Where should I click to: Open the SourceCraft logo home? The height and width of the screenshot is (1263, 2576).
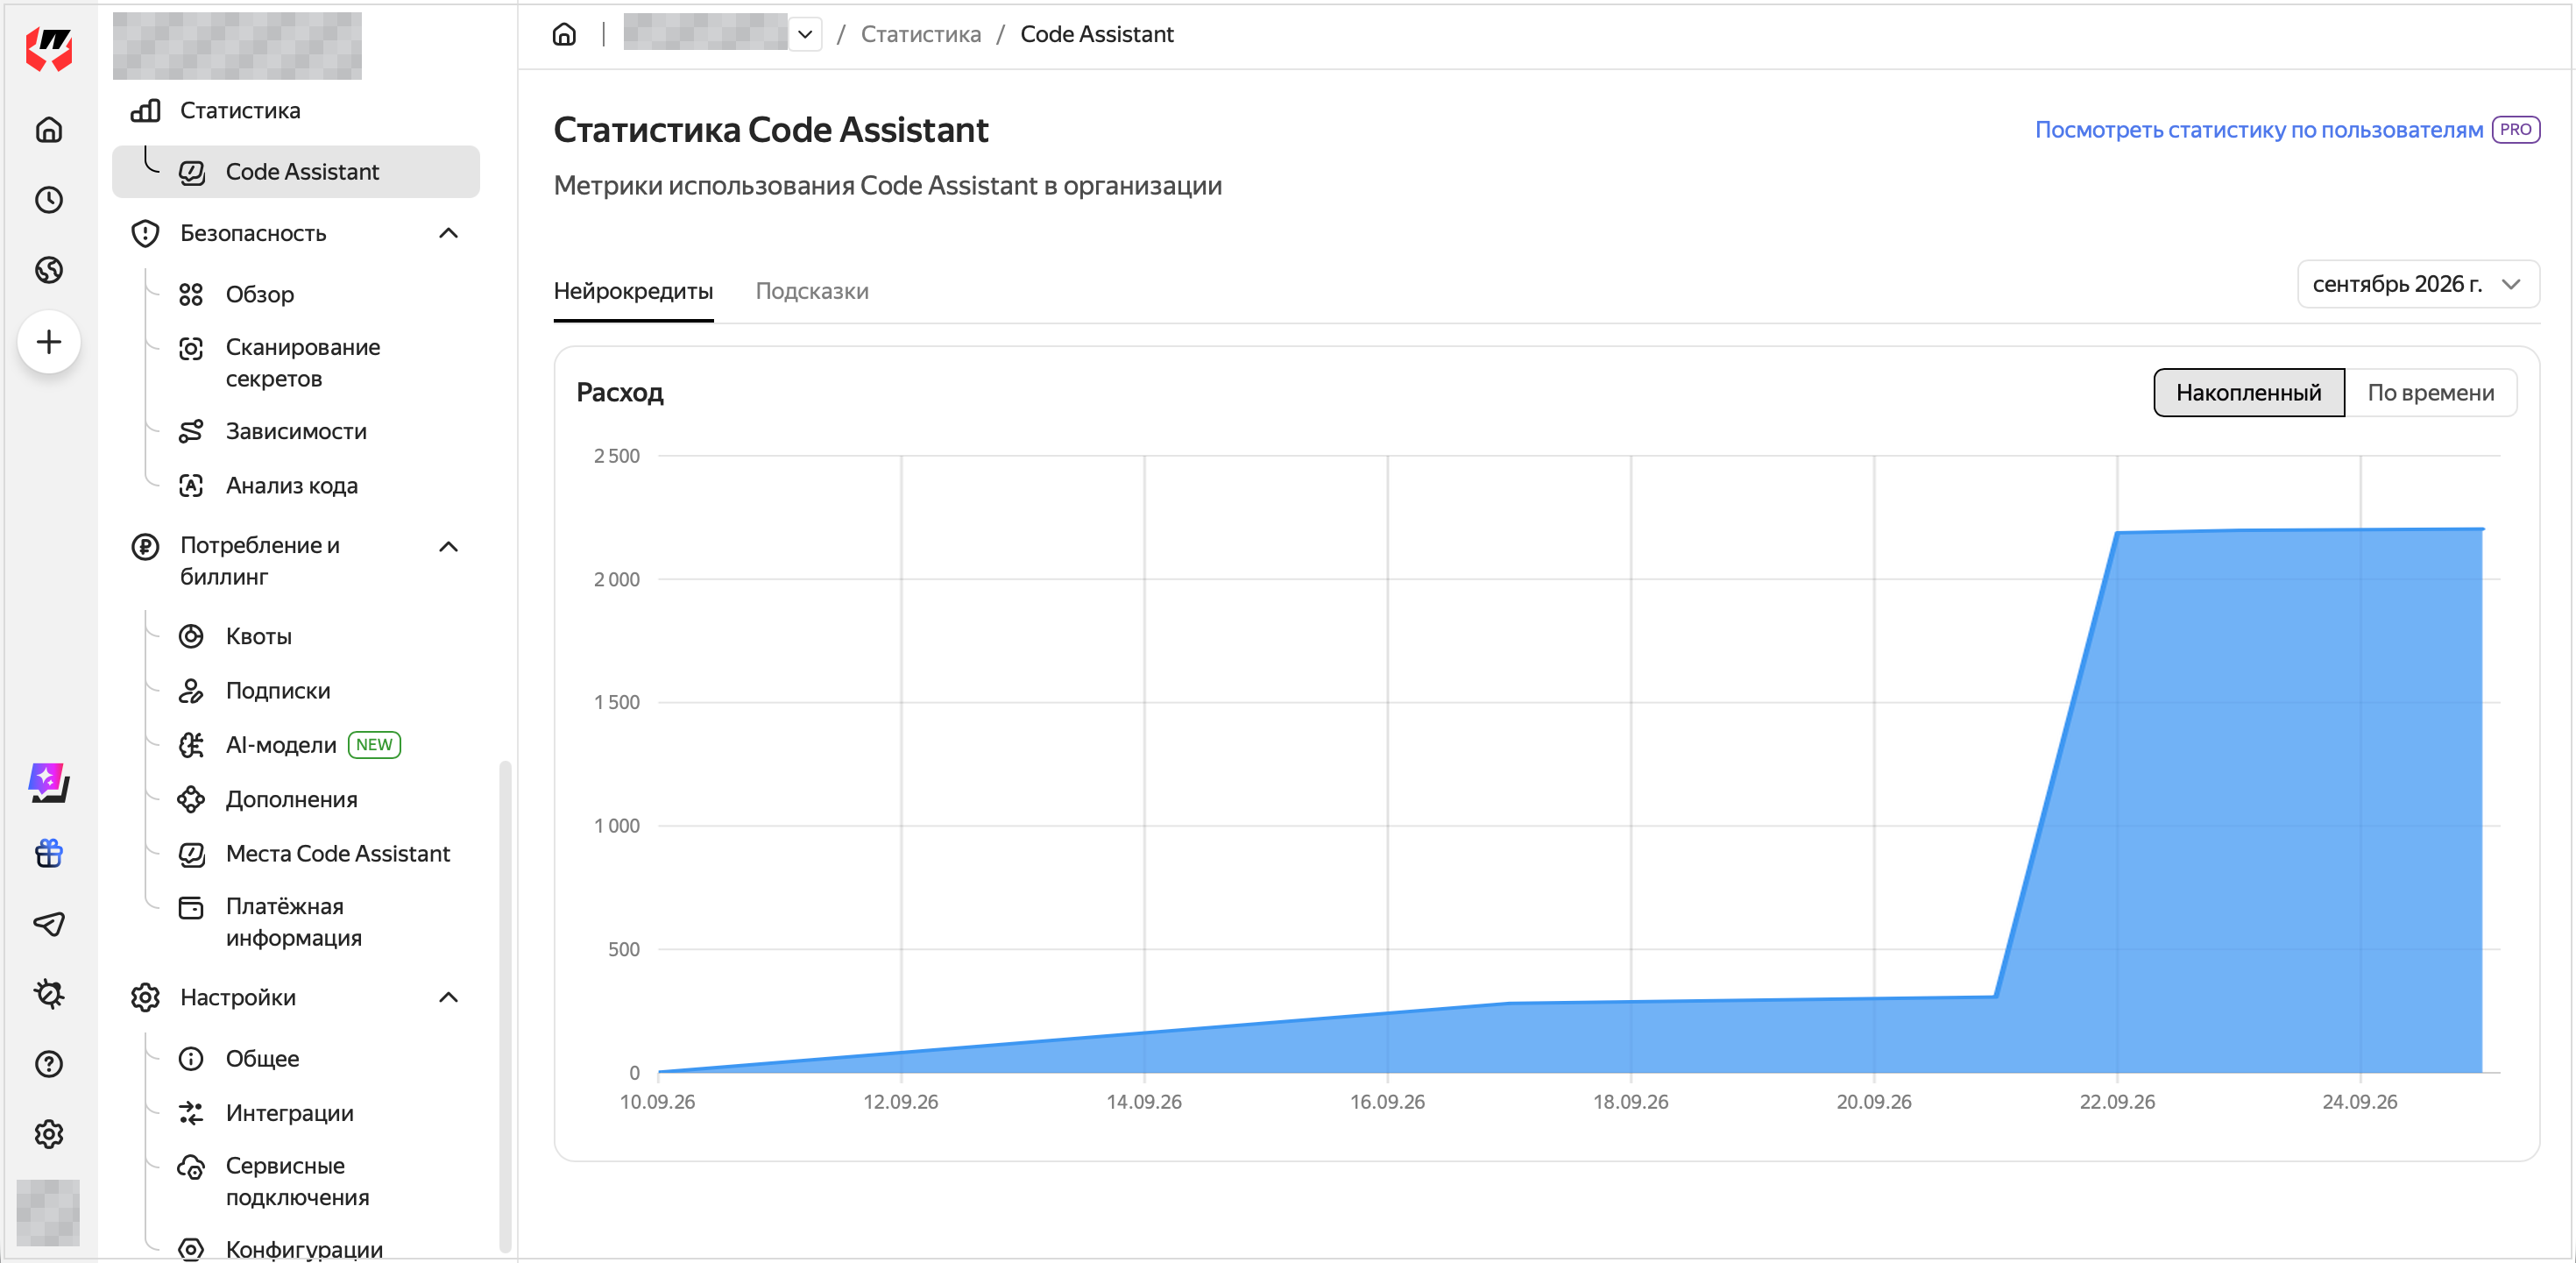click(49, 49)
